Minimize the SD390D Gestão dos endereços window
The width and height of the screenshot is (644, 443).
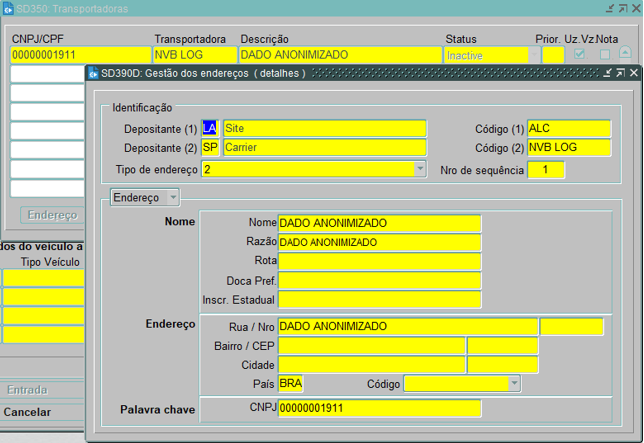tap(608, 73)
